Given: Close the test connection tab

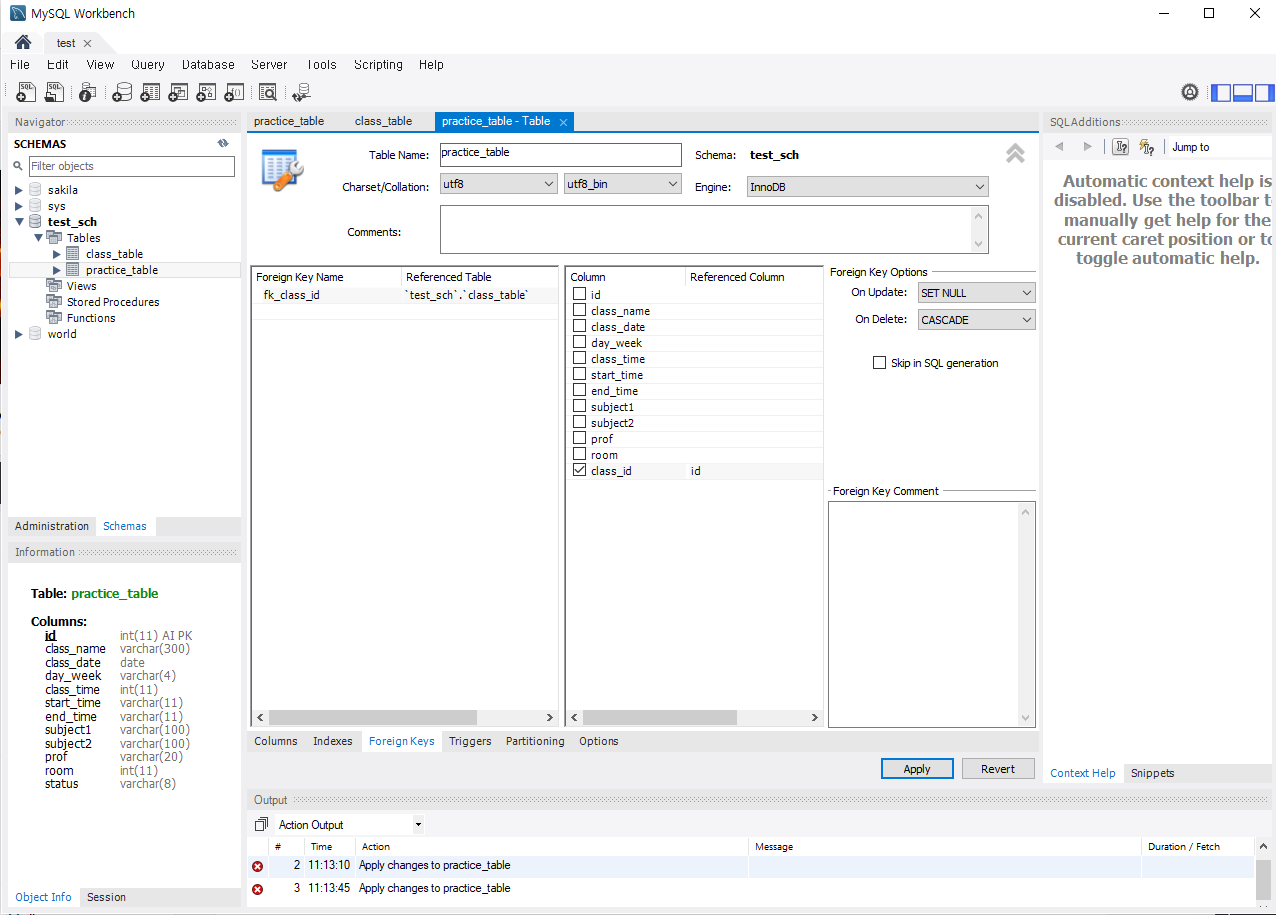Looking at the screenshot, I should [x=87, y=43].
